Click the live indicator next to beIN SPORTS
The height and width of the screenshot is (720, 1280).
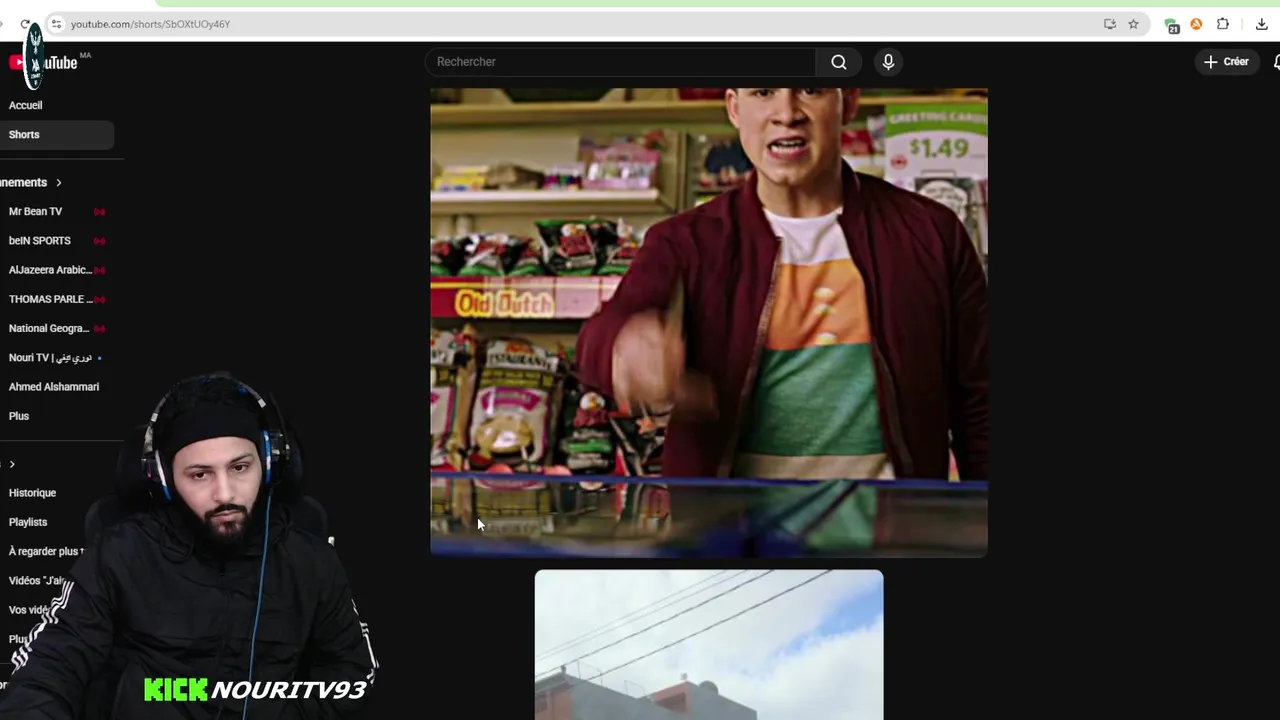tap(99, 241)
